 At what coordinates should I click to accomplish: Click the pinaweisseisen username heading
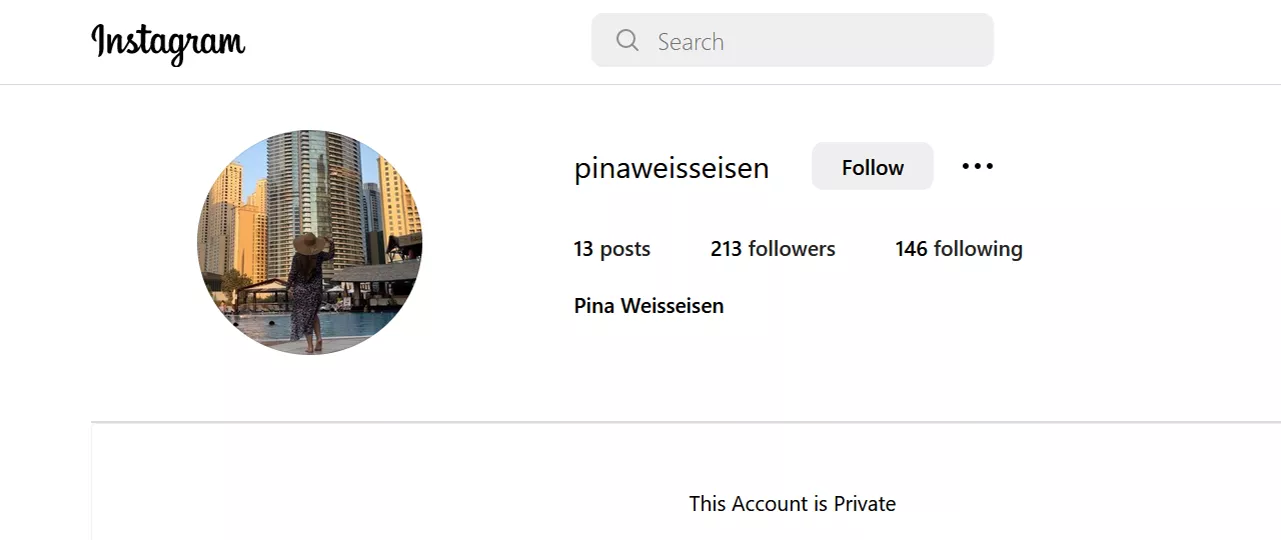pos(671,168)
